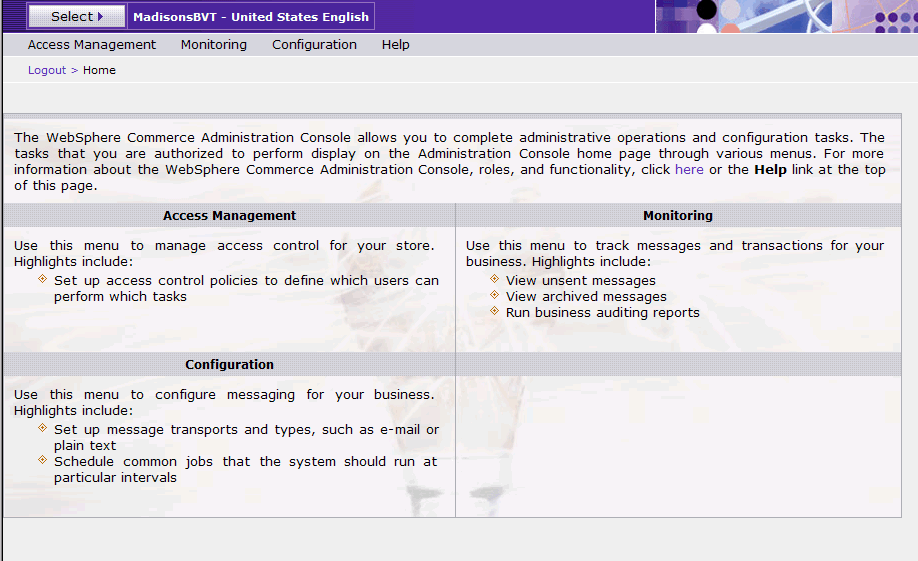Viewport: 918px width, 561px height.
Task: Click the MadisonsBVT - United States English label
Action: click(x=251, y=16)
